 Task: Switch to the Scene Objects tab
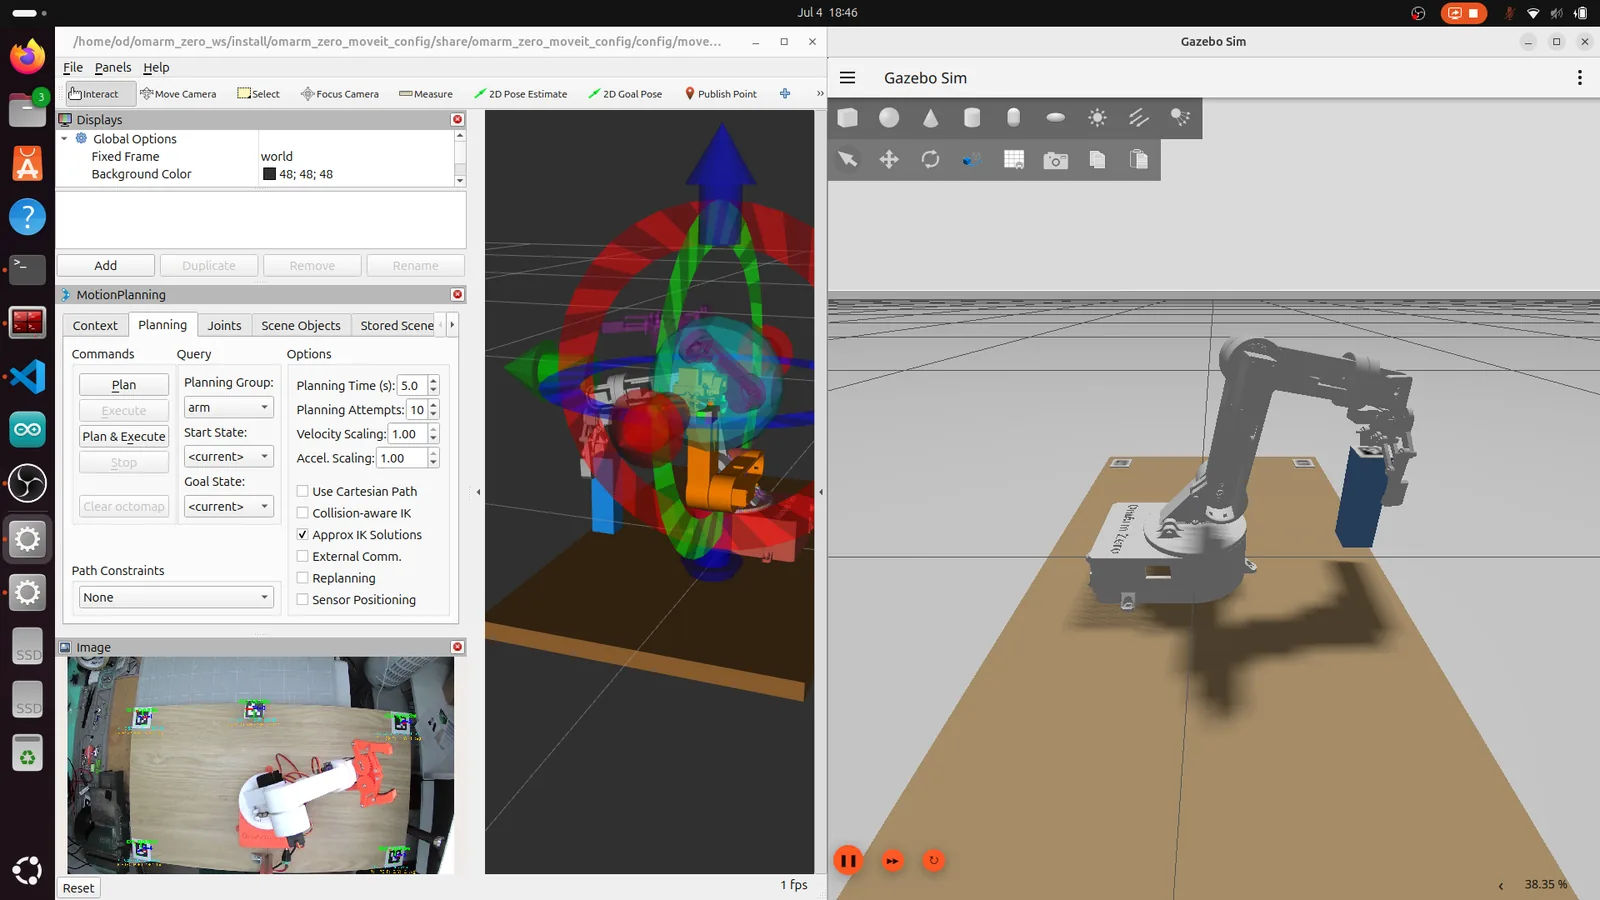click(x=301, y=325)
